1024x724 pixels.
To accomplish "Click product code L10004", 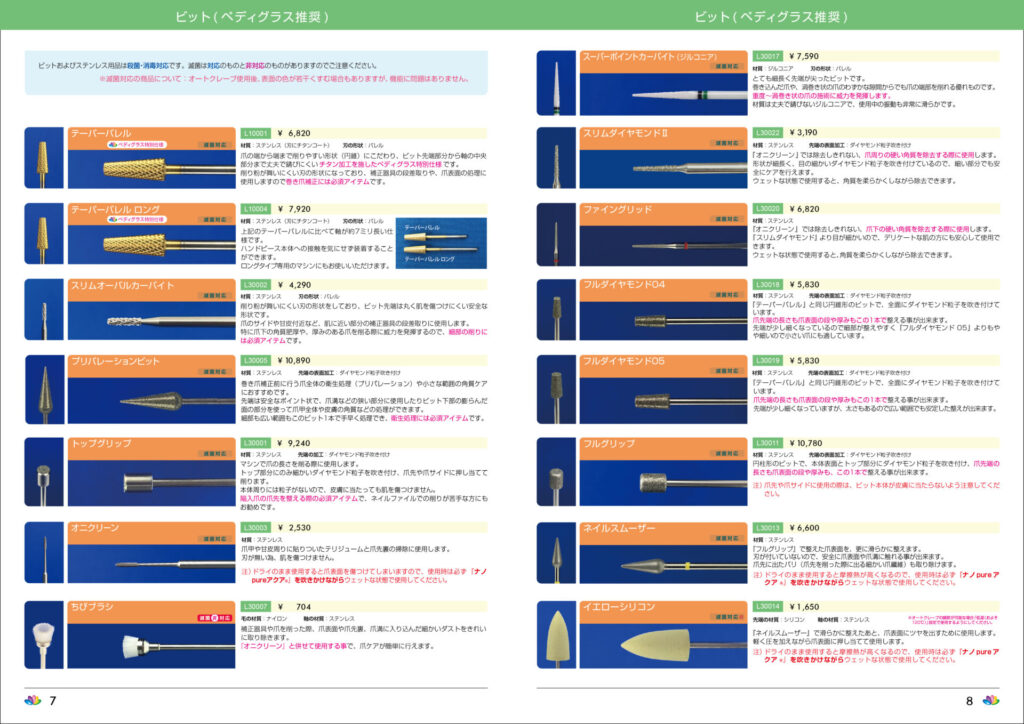I will (255, 209).
